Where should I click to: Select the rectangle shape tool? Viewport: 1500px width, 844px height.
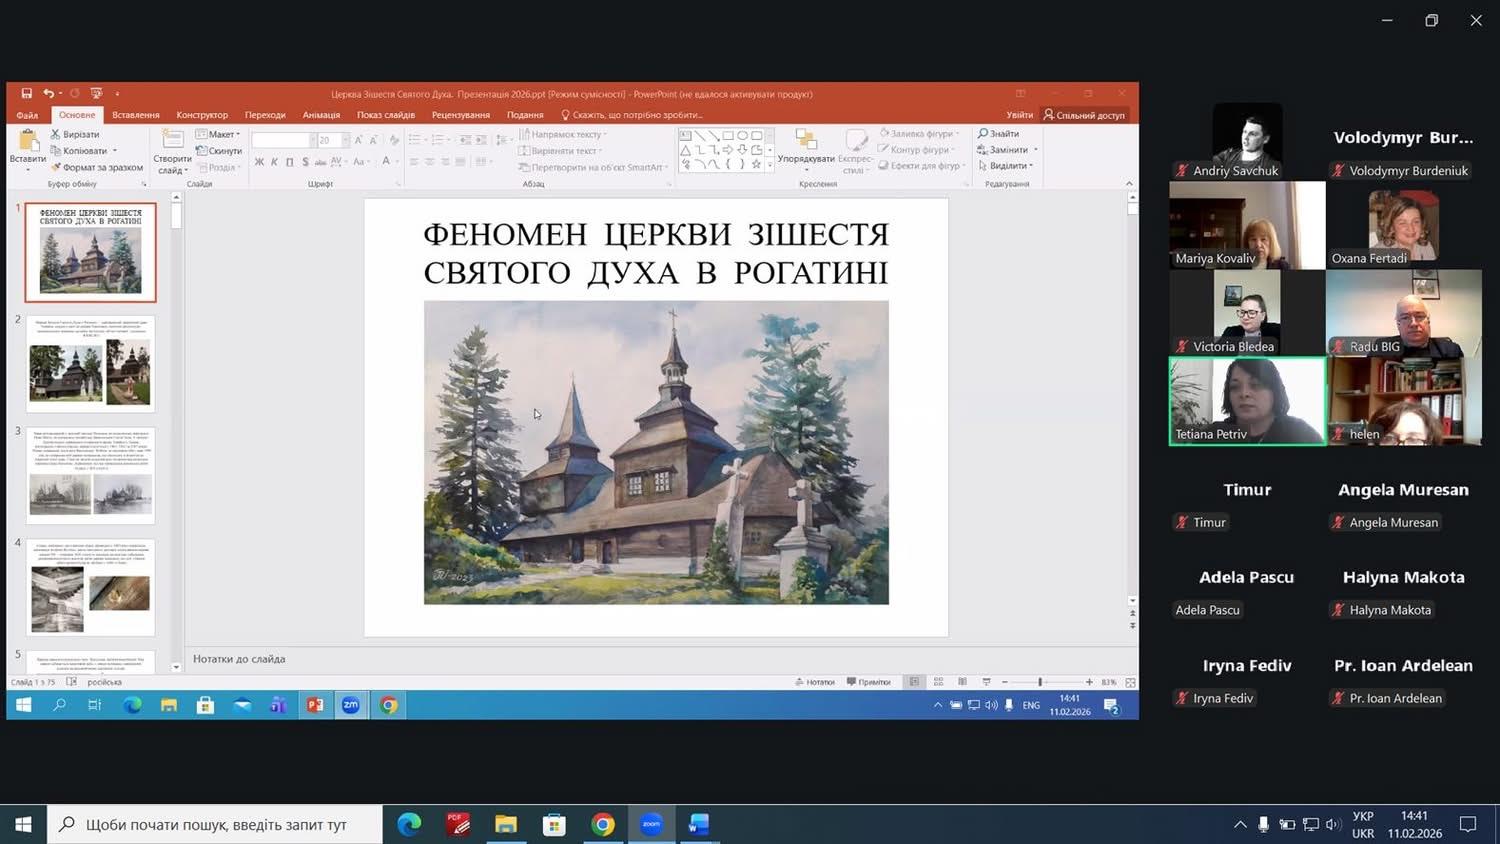728,135
